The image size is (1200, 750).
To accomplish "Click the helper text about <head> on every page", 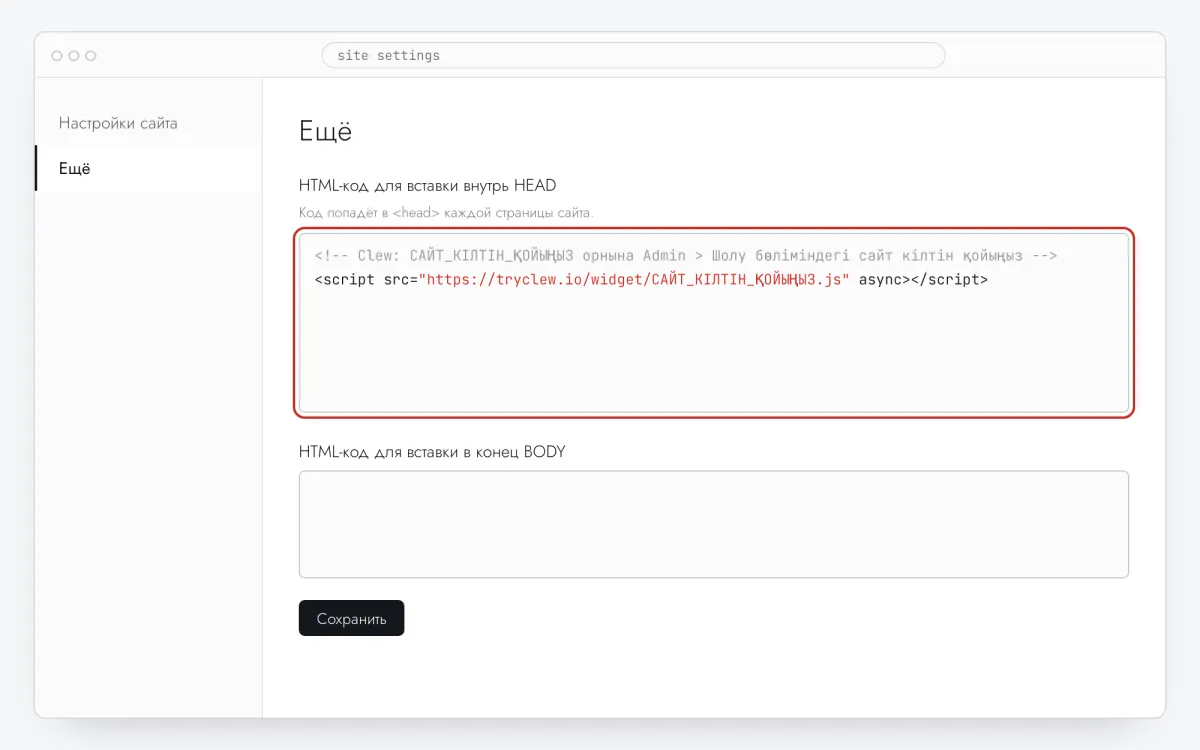I will (446, 213).
